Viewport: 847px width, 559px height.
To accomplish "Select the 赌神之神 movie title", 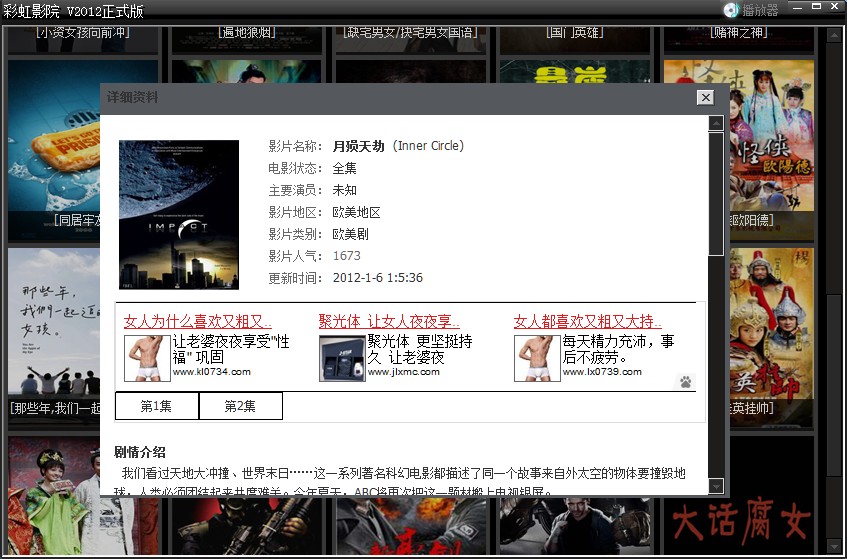I will (738, 32).
